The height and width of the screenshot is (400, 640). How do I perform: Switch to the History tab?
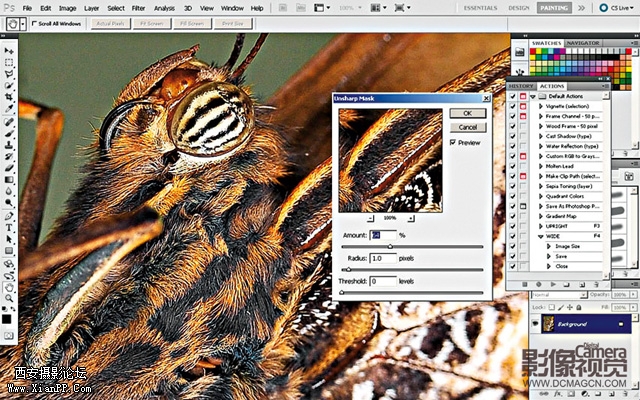pos(521,86)
